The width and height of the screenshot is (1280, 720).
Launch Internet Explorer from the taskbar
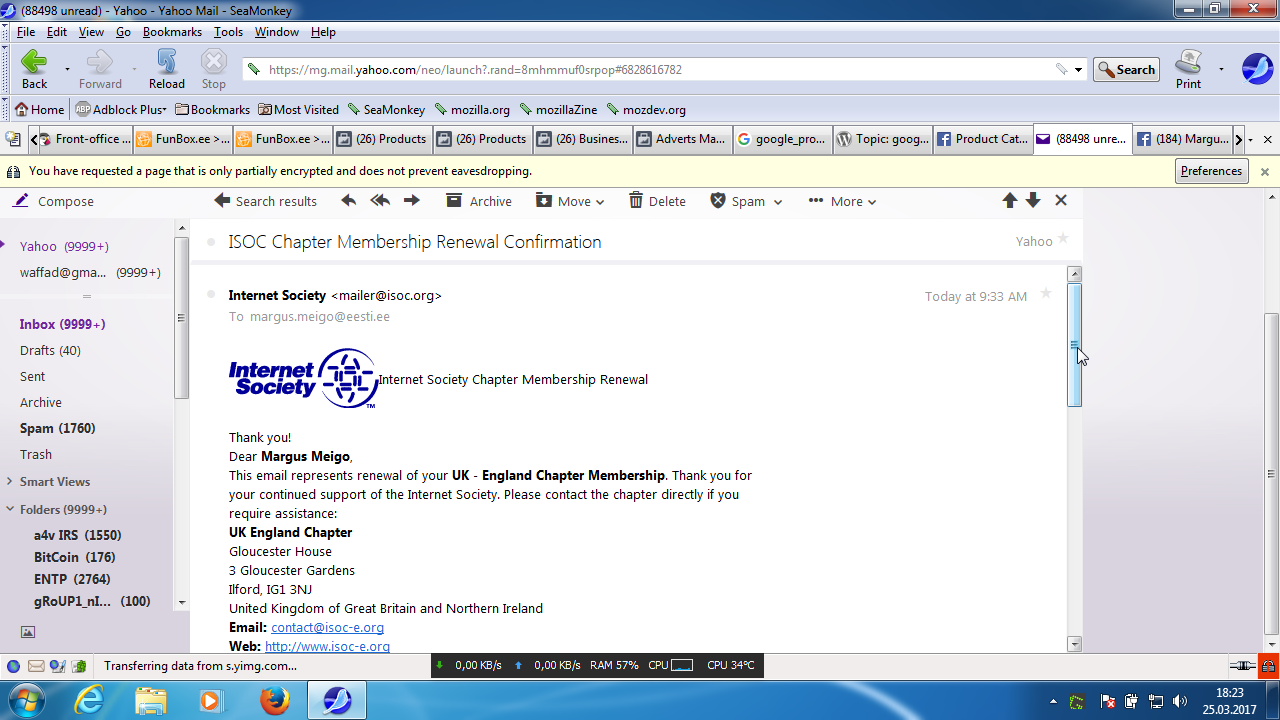(x=89, y=700)
